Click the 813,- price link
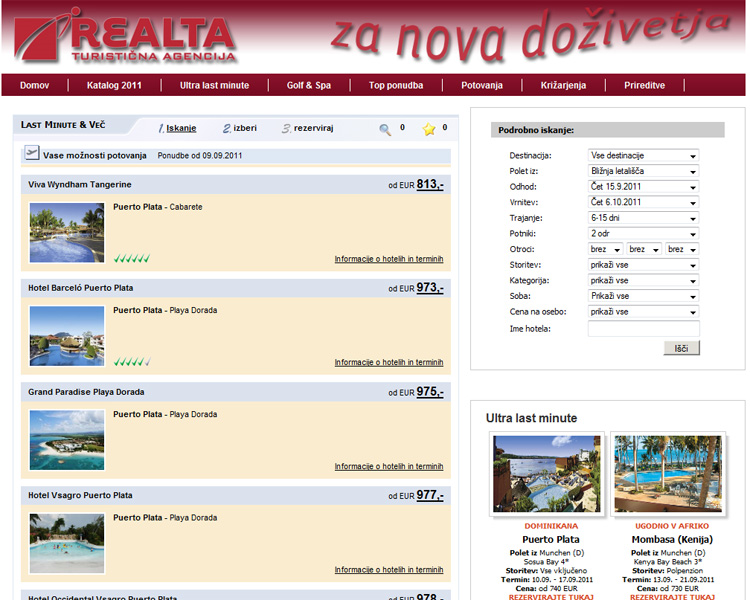This screenshot has width=750, height=600. pos(430,184)
